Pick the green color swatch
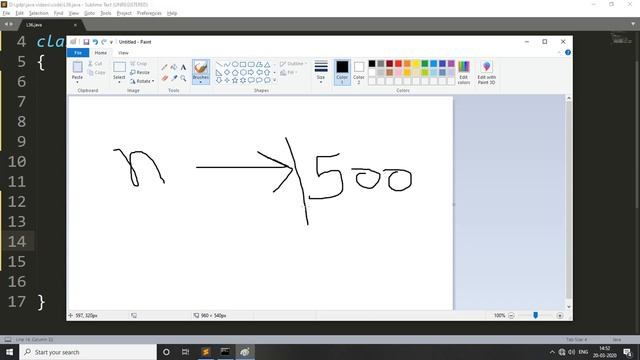The width and height of the screenshot is (640, 360). (x=425, y=64)
